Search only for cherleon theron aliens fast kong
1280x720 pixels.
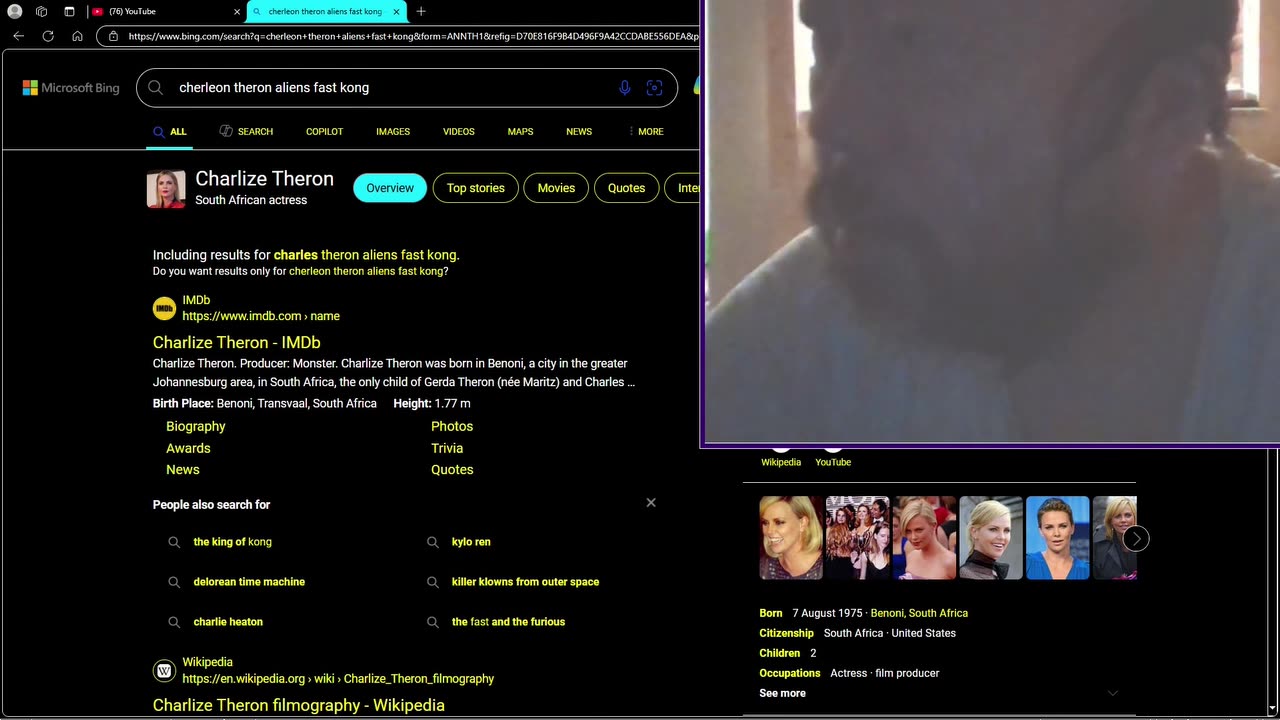pyautogui.click(x=366, y=271)
